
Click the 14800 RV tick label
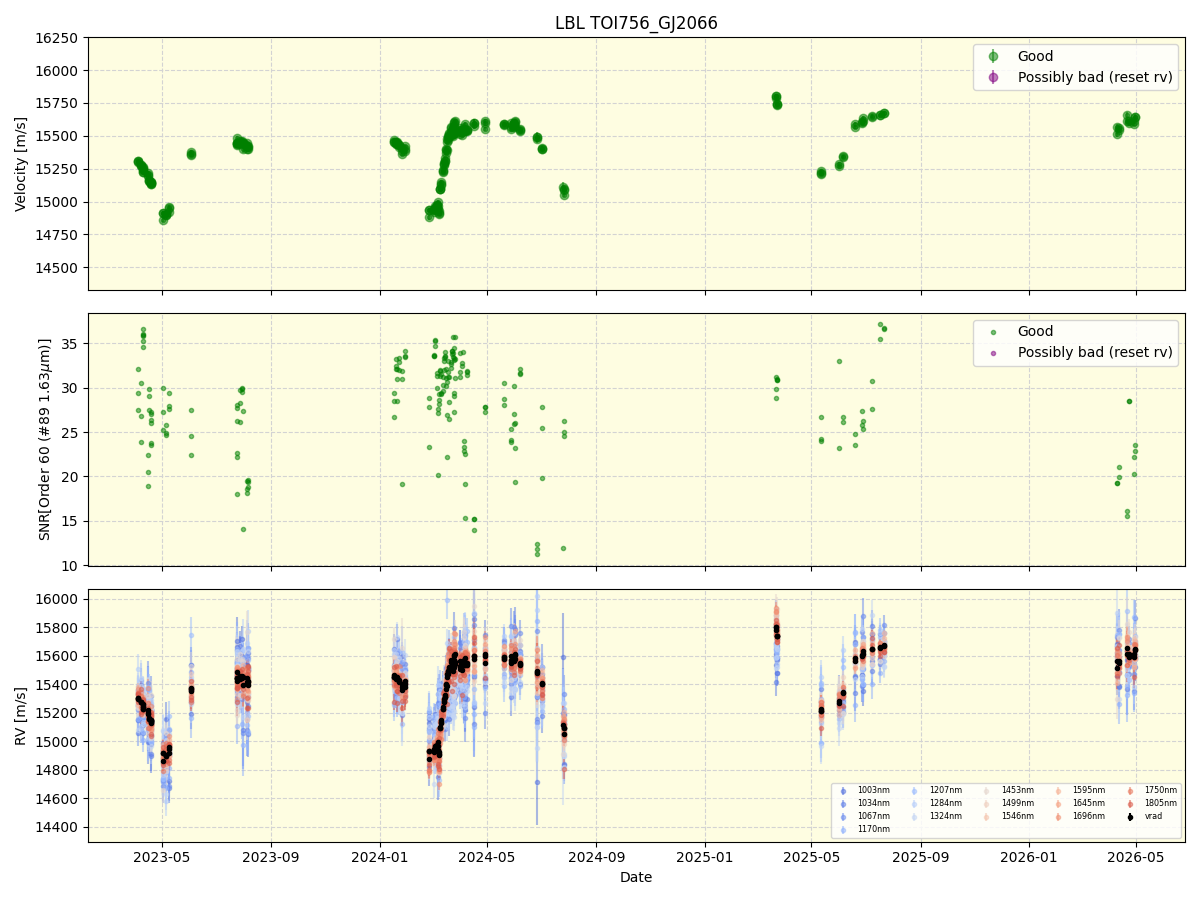point(57,770)
